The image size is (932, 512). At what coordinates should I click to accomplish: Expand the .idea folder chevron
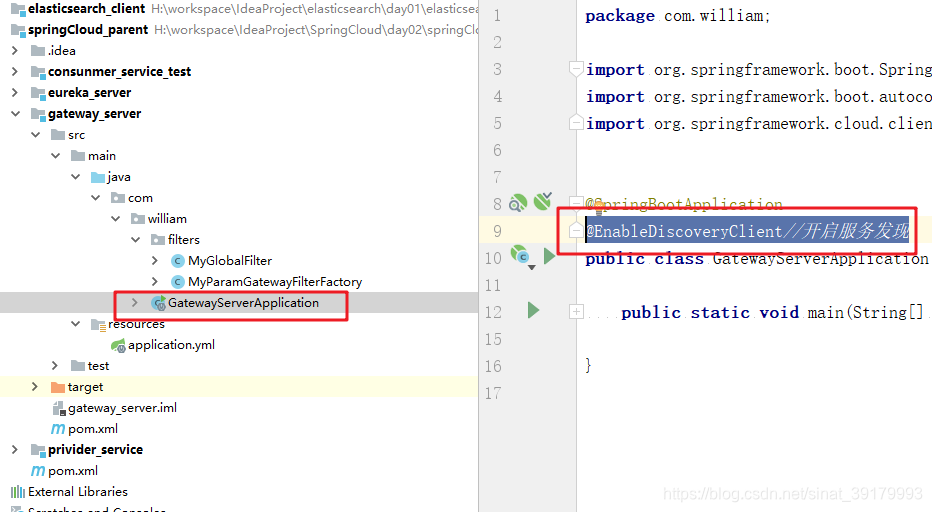pos(15,51)
